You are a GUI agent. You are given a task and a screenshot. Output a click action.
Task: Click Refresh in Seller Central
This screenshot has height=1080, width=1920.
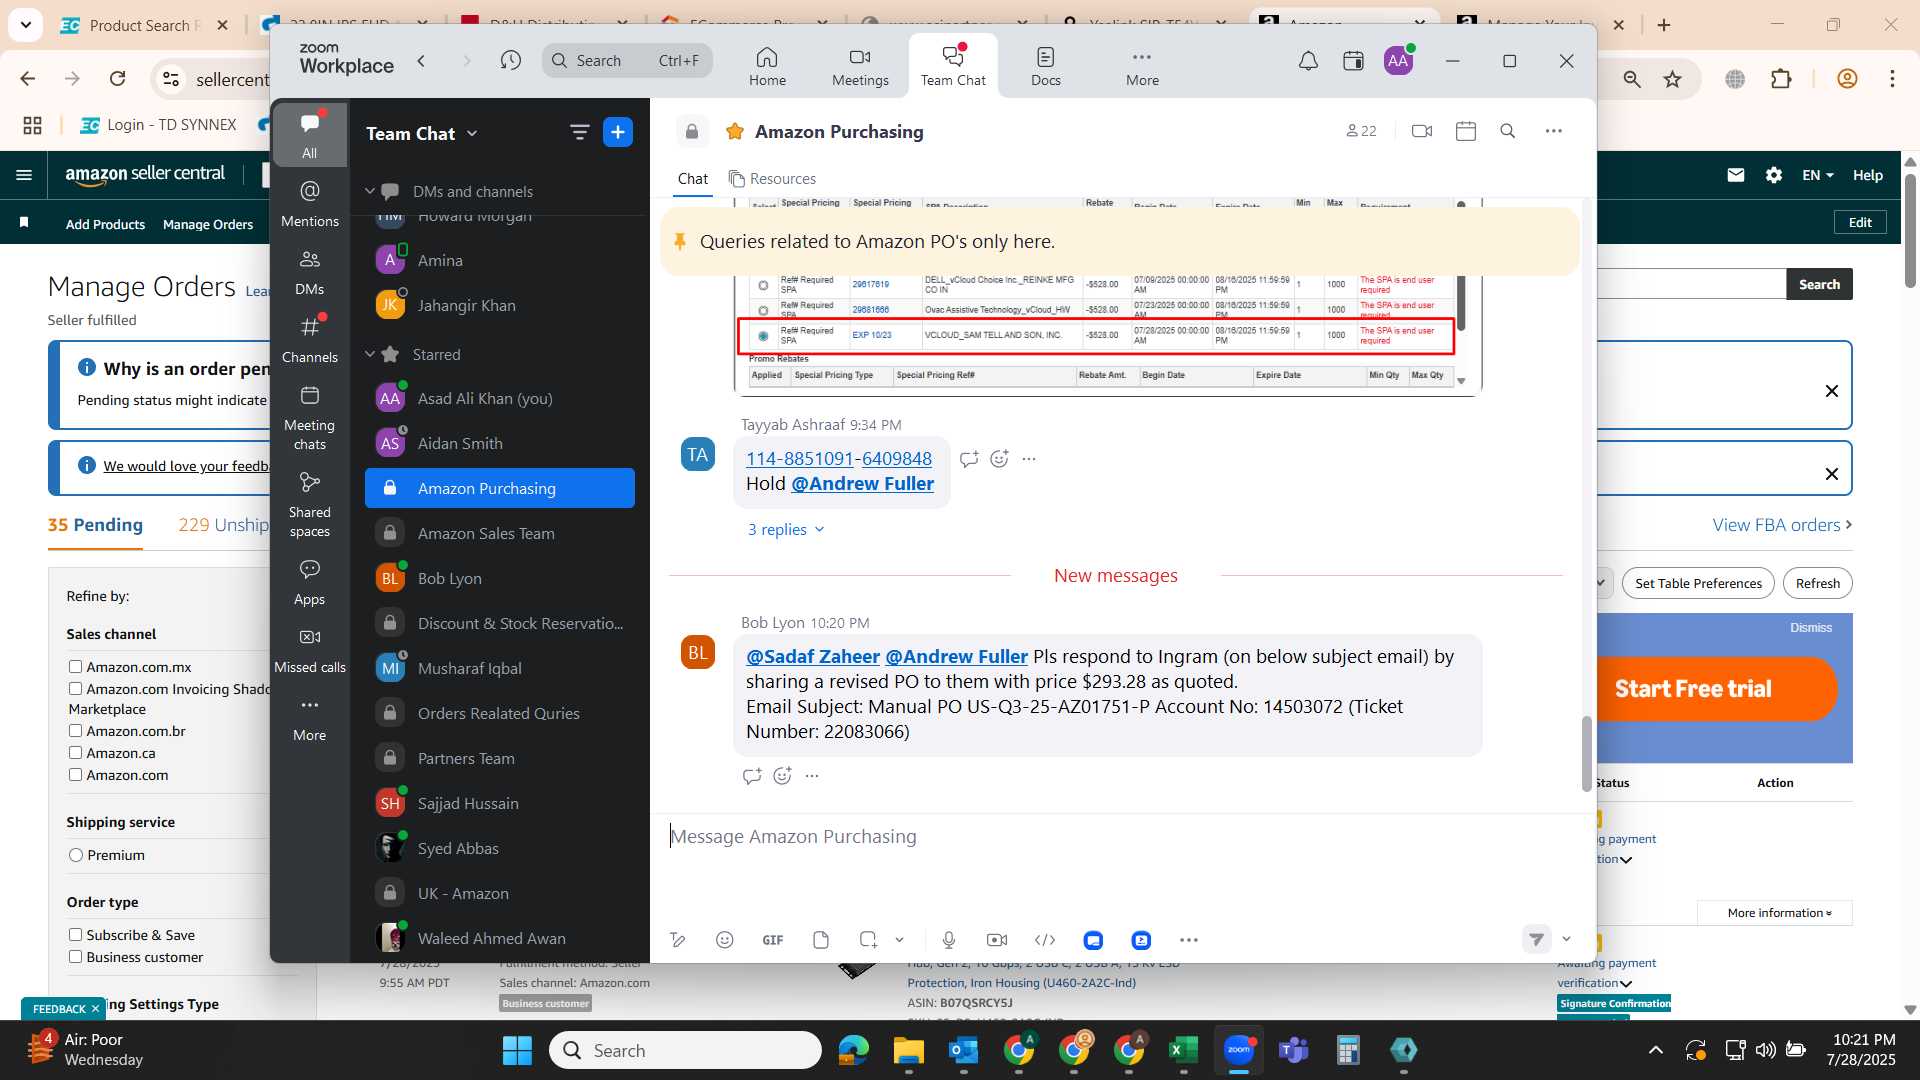(x=1817, y=583)
